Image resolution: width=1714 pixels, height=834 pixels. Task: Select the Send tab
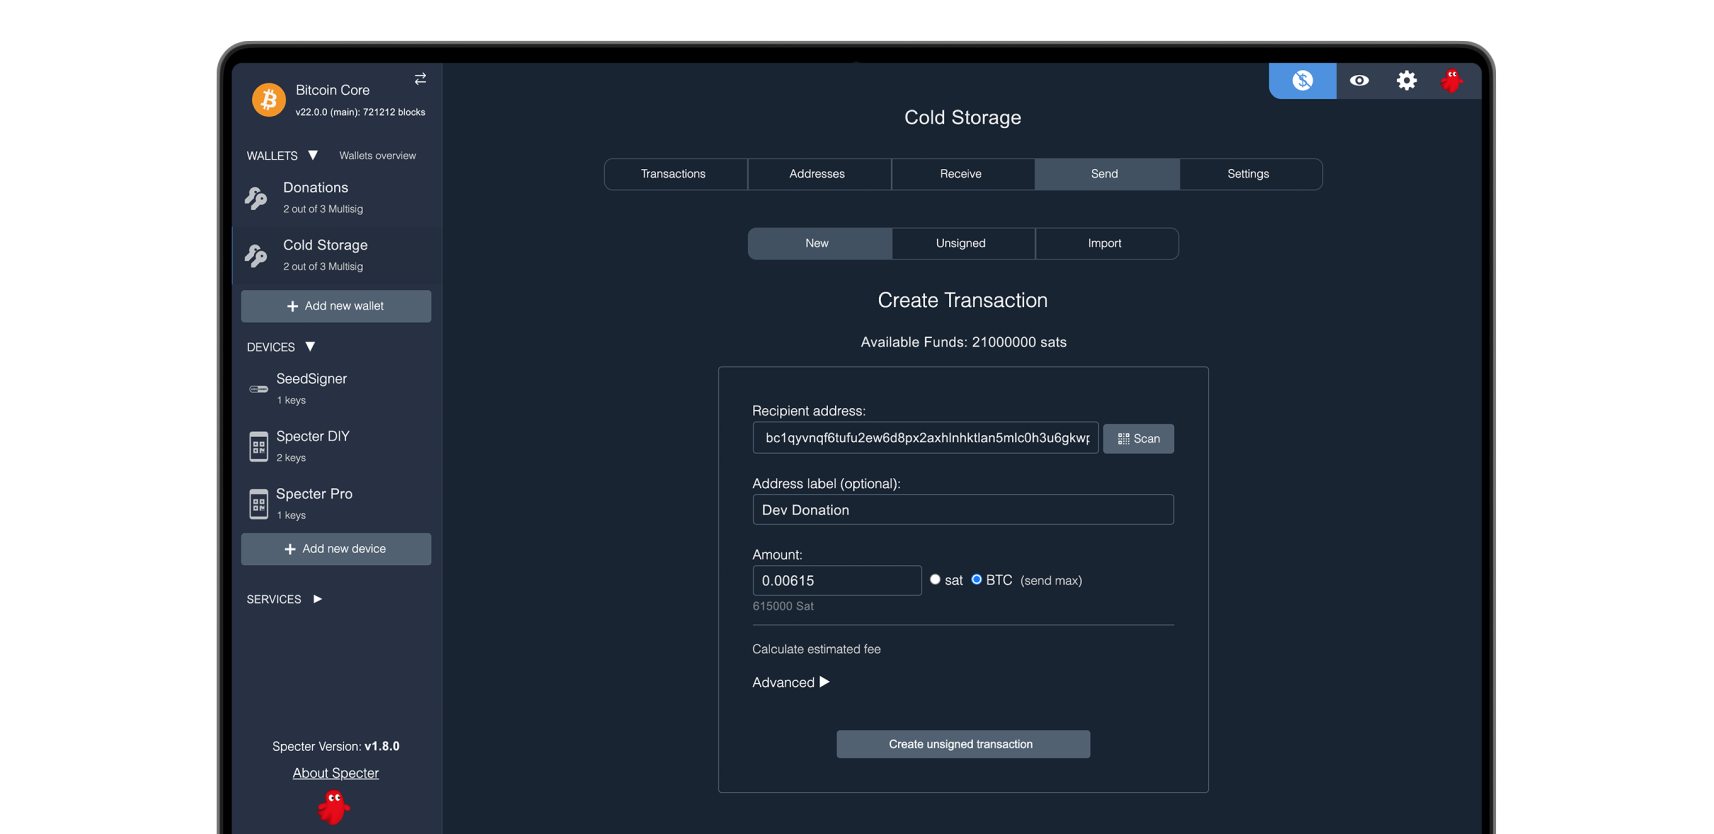1106,174
